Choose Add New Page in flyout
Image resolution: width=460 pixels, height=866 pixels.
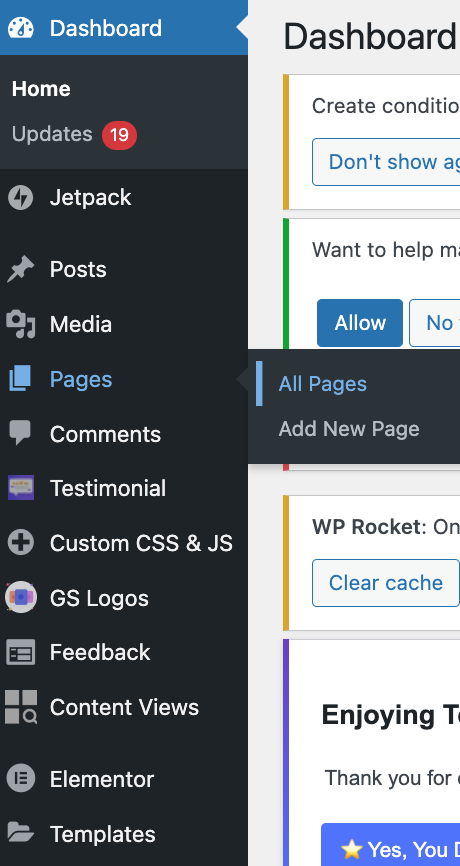[x=349, y=429]
